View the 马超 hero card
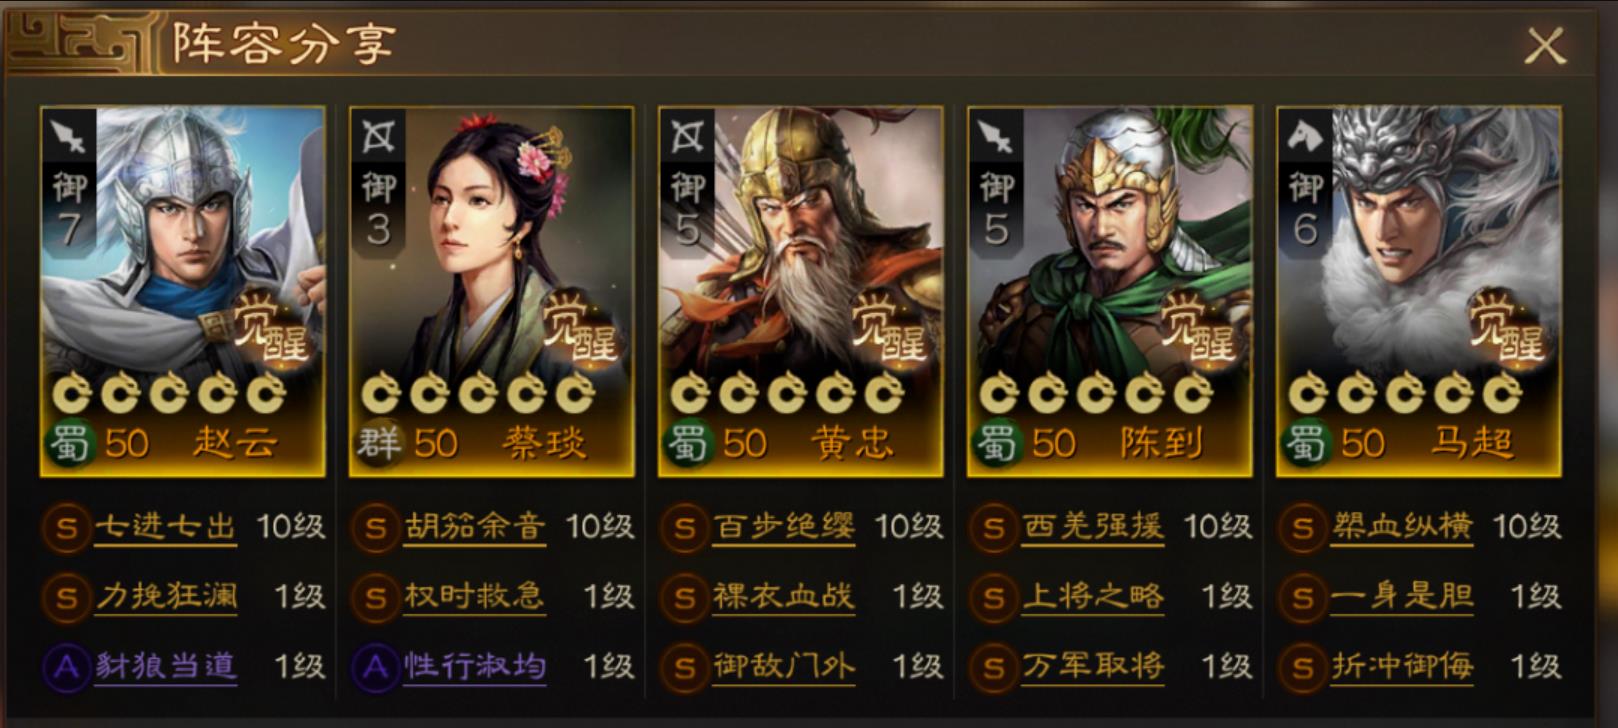 click(x=1418, y=291)
